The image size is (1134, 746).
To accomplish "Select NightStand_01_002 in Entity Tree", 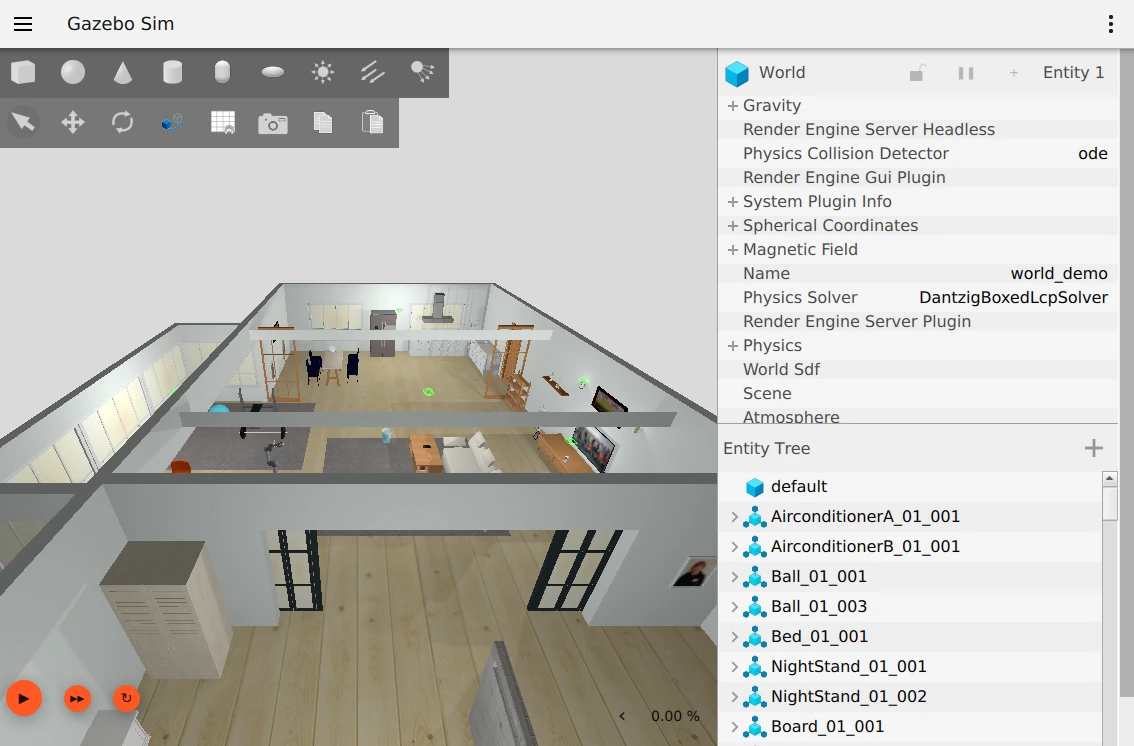I will click(x=910, y=697).
